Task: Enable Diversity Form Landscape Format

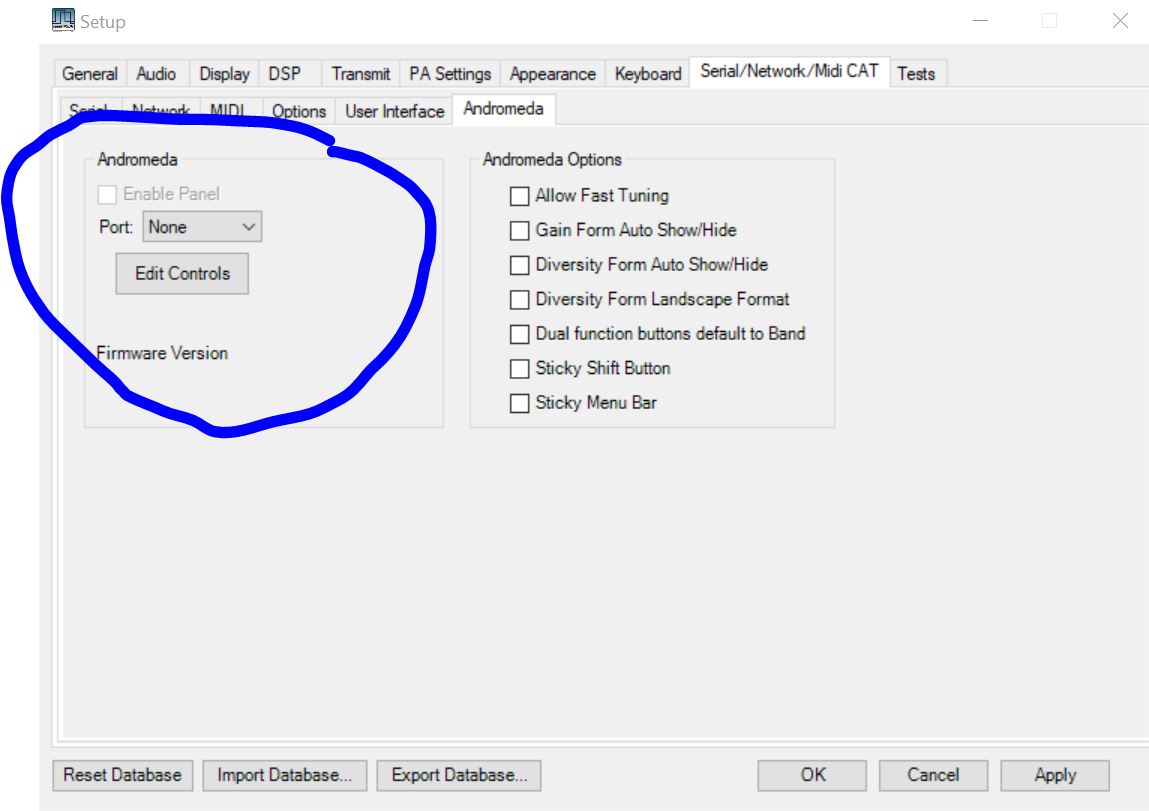Action: pyautogui.click(x=519, y=300)
